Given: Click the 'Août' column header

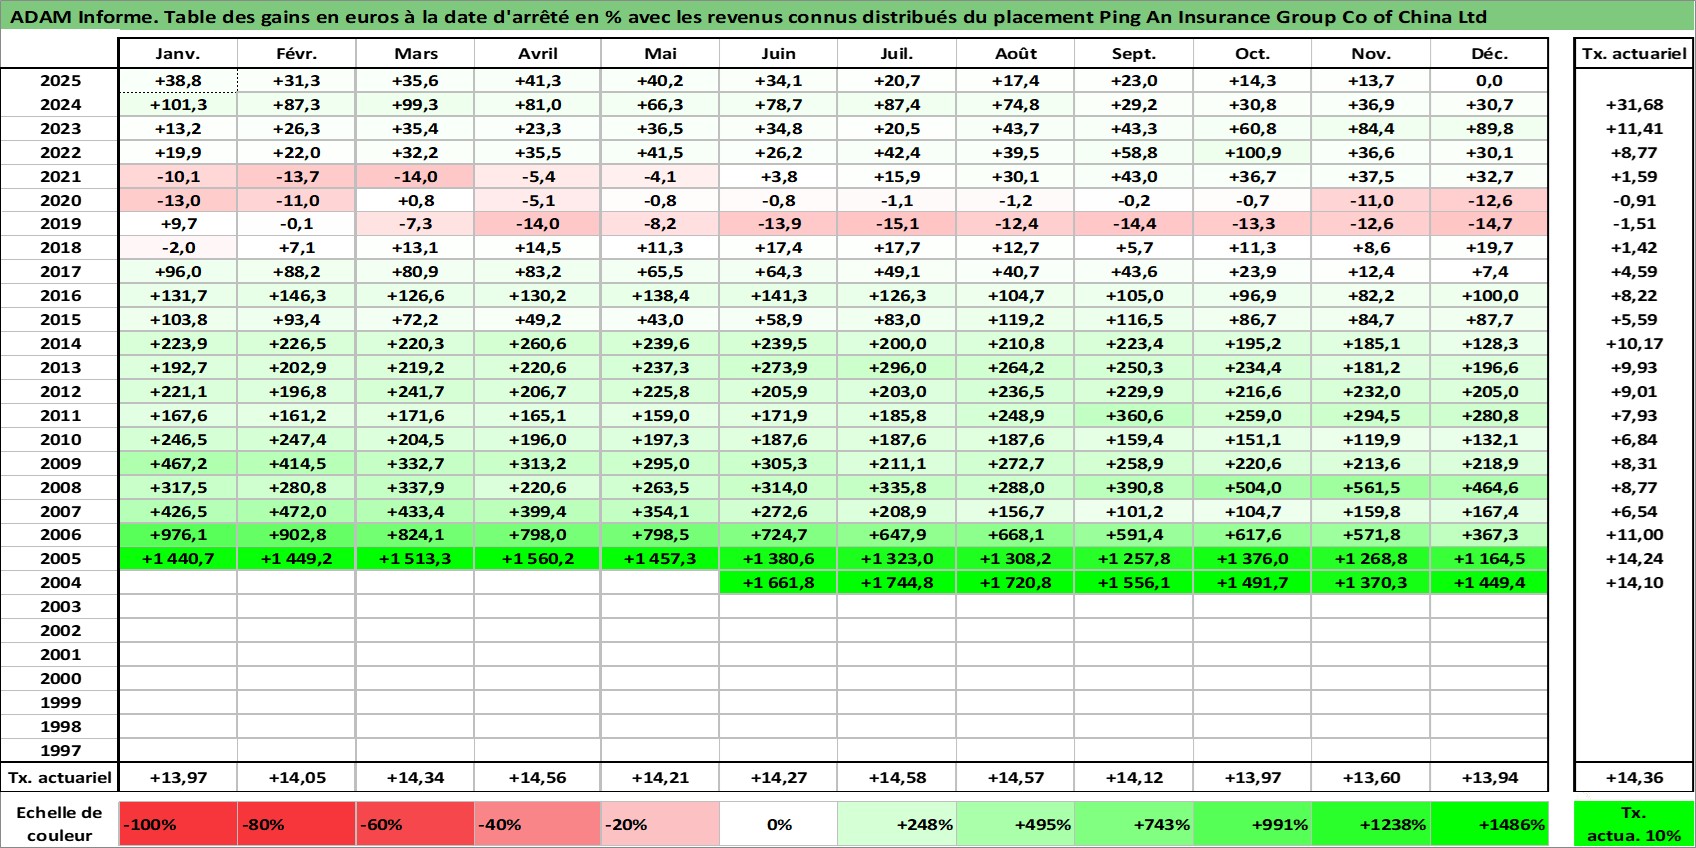Looking at the screenshot, I should pyautogui.click(x=1016, y=54).
